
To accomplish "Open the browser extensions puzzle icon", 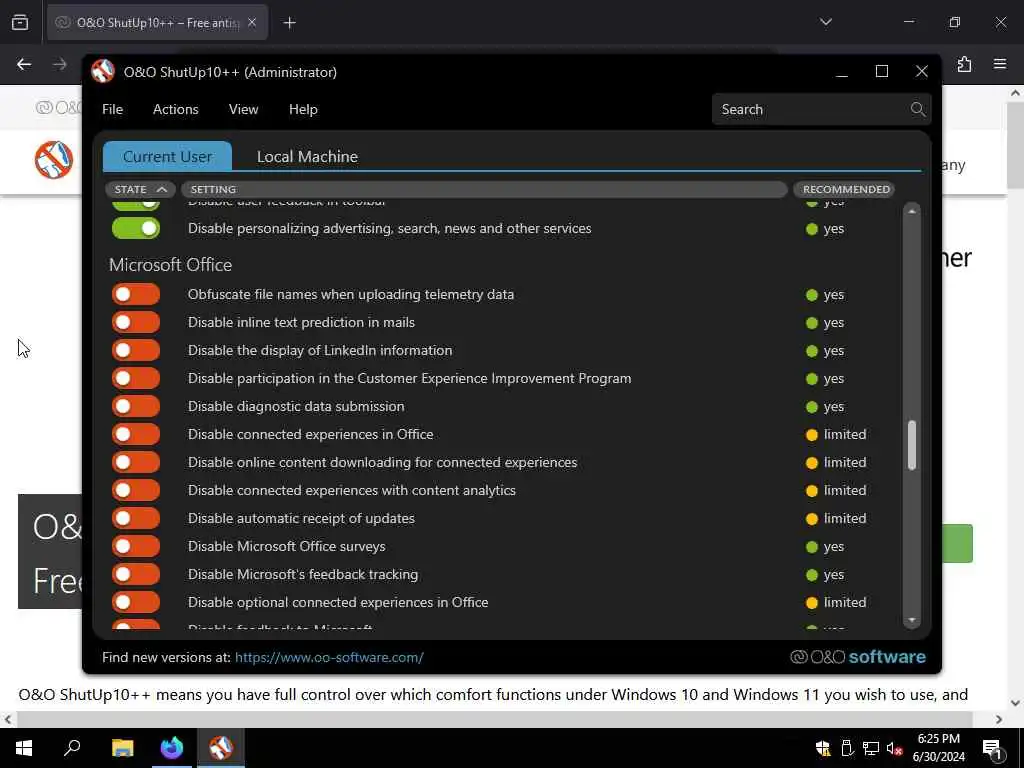I will pyautogui.click(x=965, y=64).
